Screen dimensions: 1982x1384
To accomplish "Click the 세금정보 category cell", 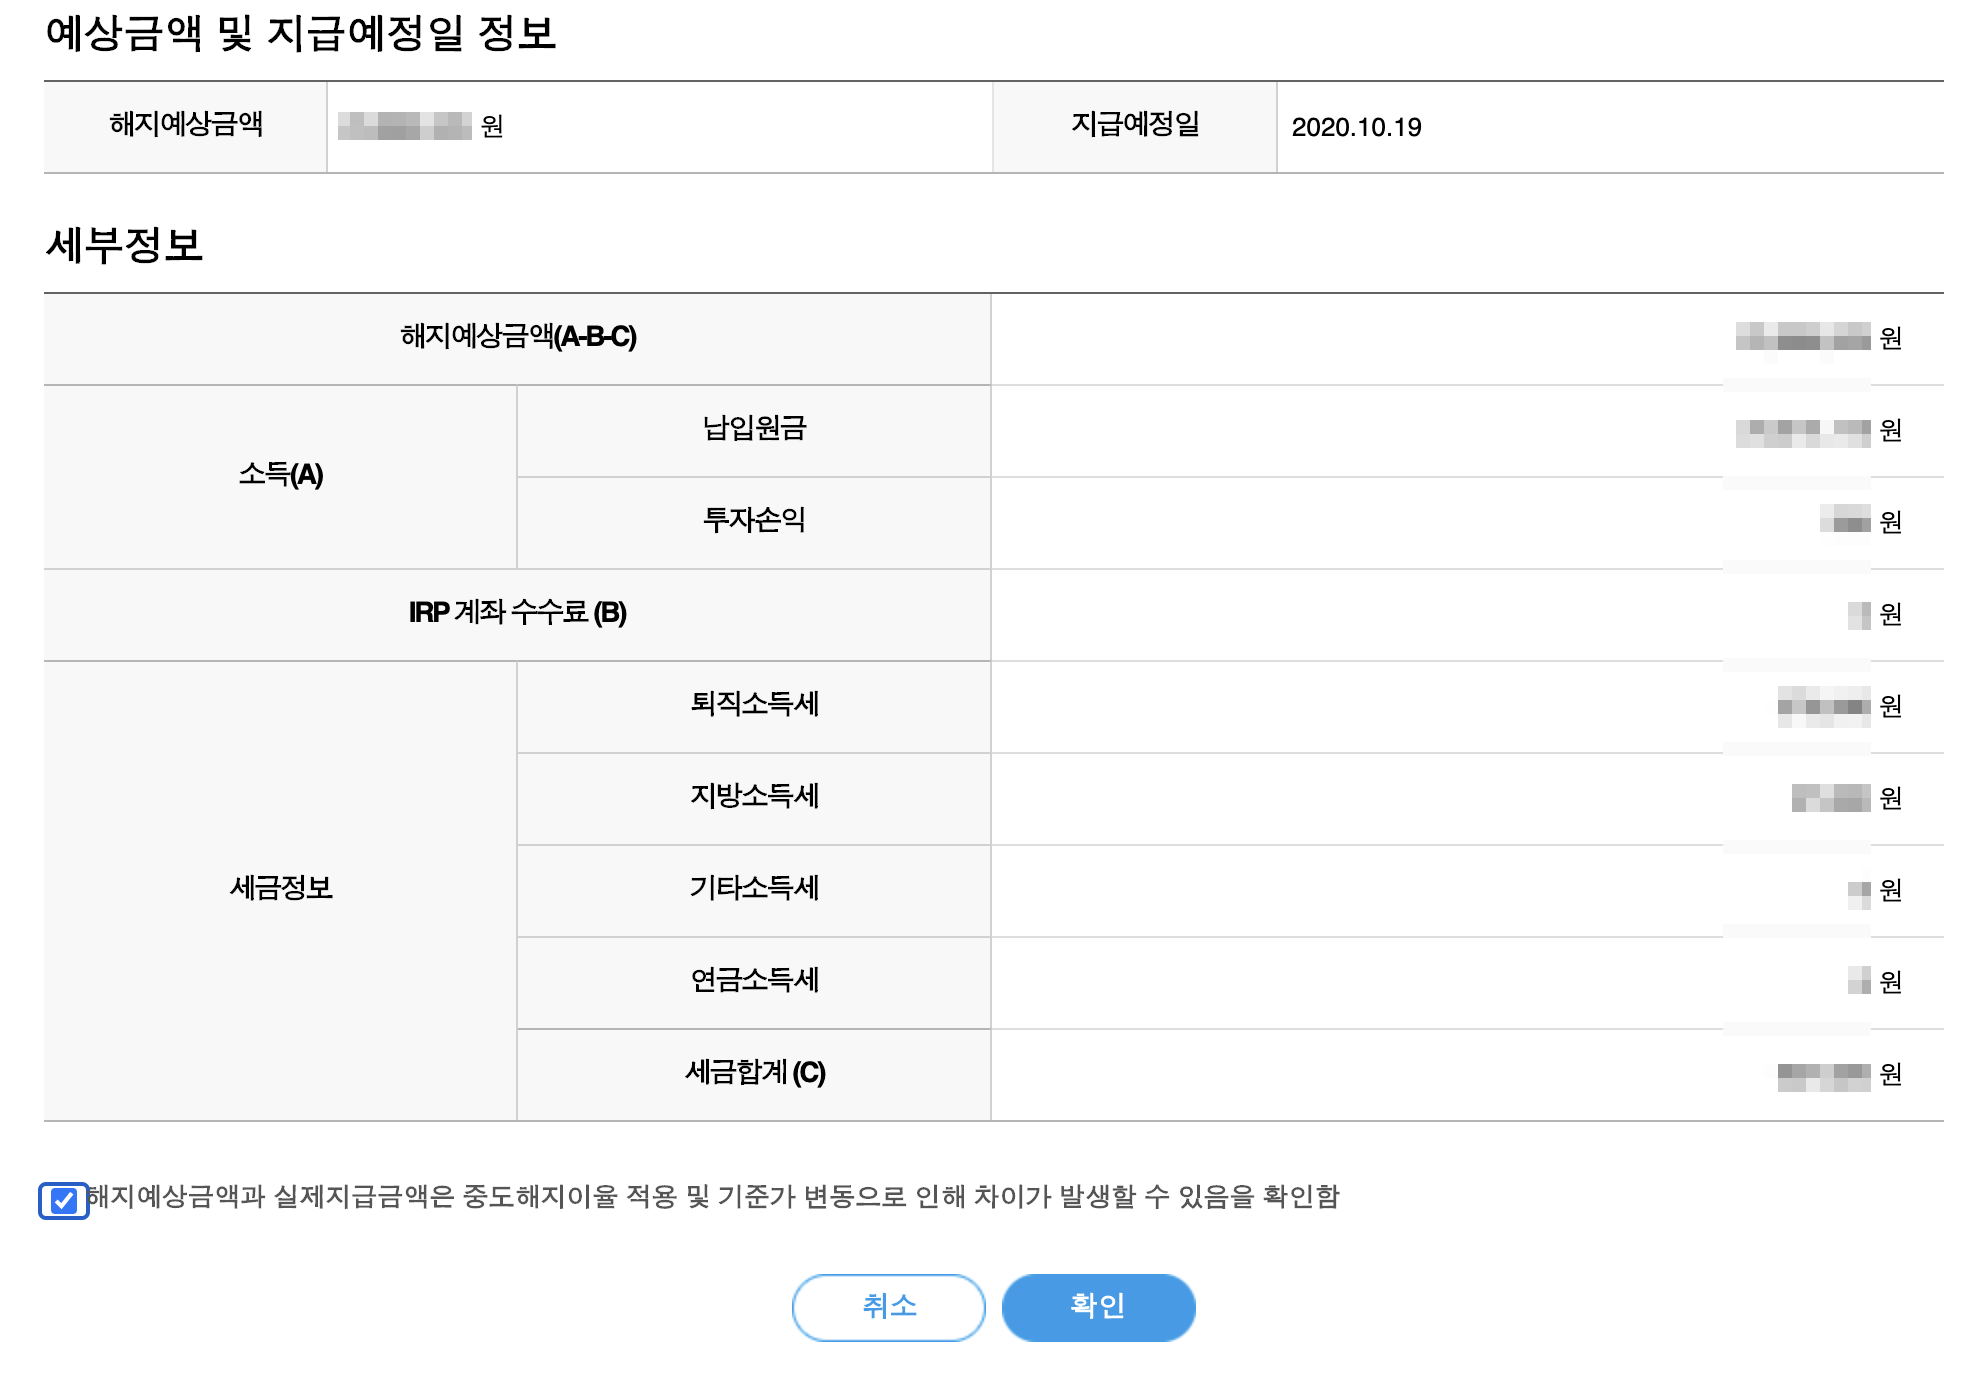I will click(281, 888).
